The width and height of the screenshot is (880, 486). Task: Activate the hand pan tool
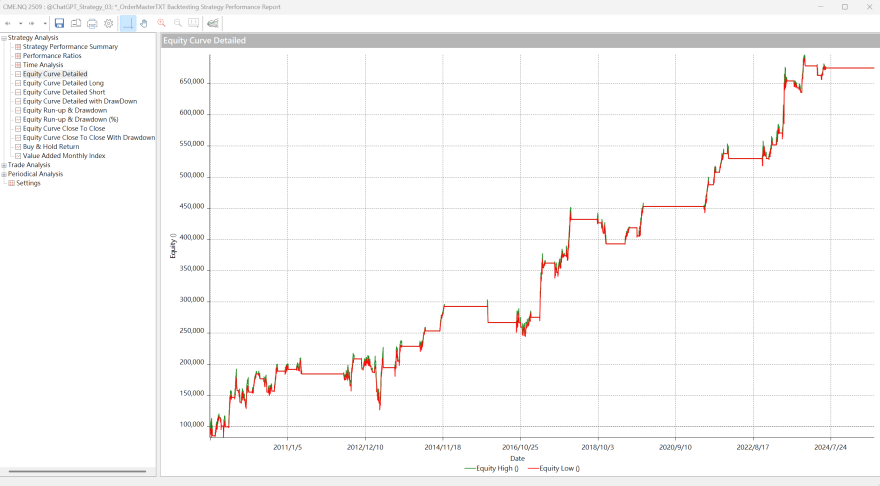[144, 23]
